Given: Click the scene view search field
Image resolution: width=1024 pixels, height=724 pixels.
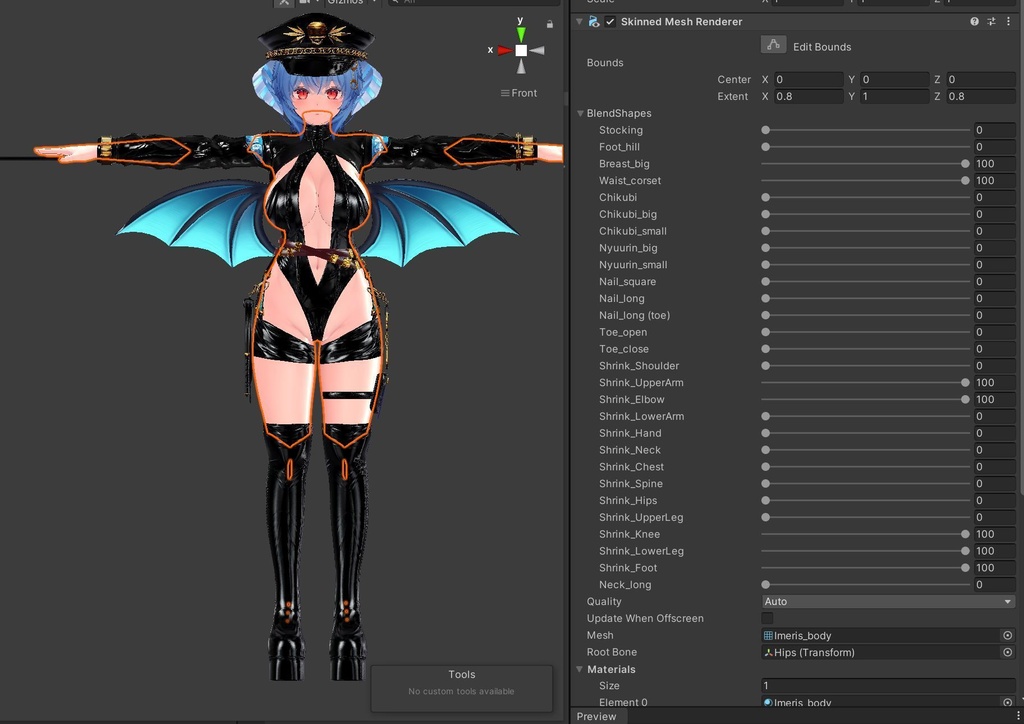Looking at the screenshot, I should pos(473,2).
